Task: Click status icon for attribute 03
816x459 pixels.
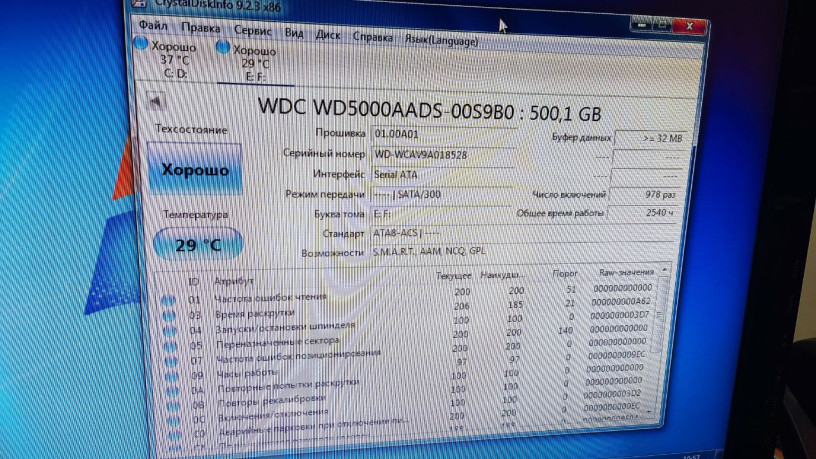Action: (x=169, y=315)
